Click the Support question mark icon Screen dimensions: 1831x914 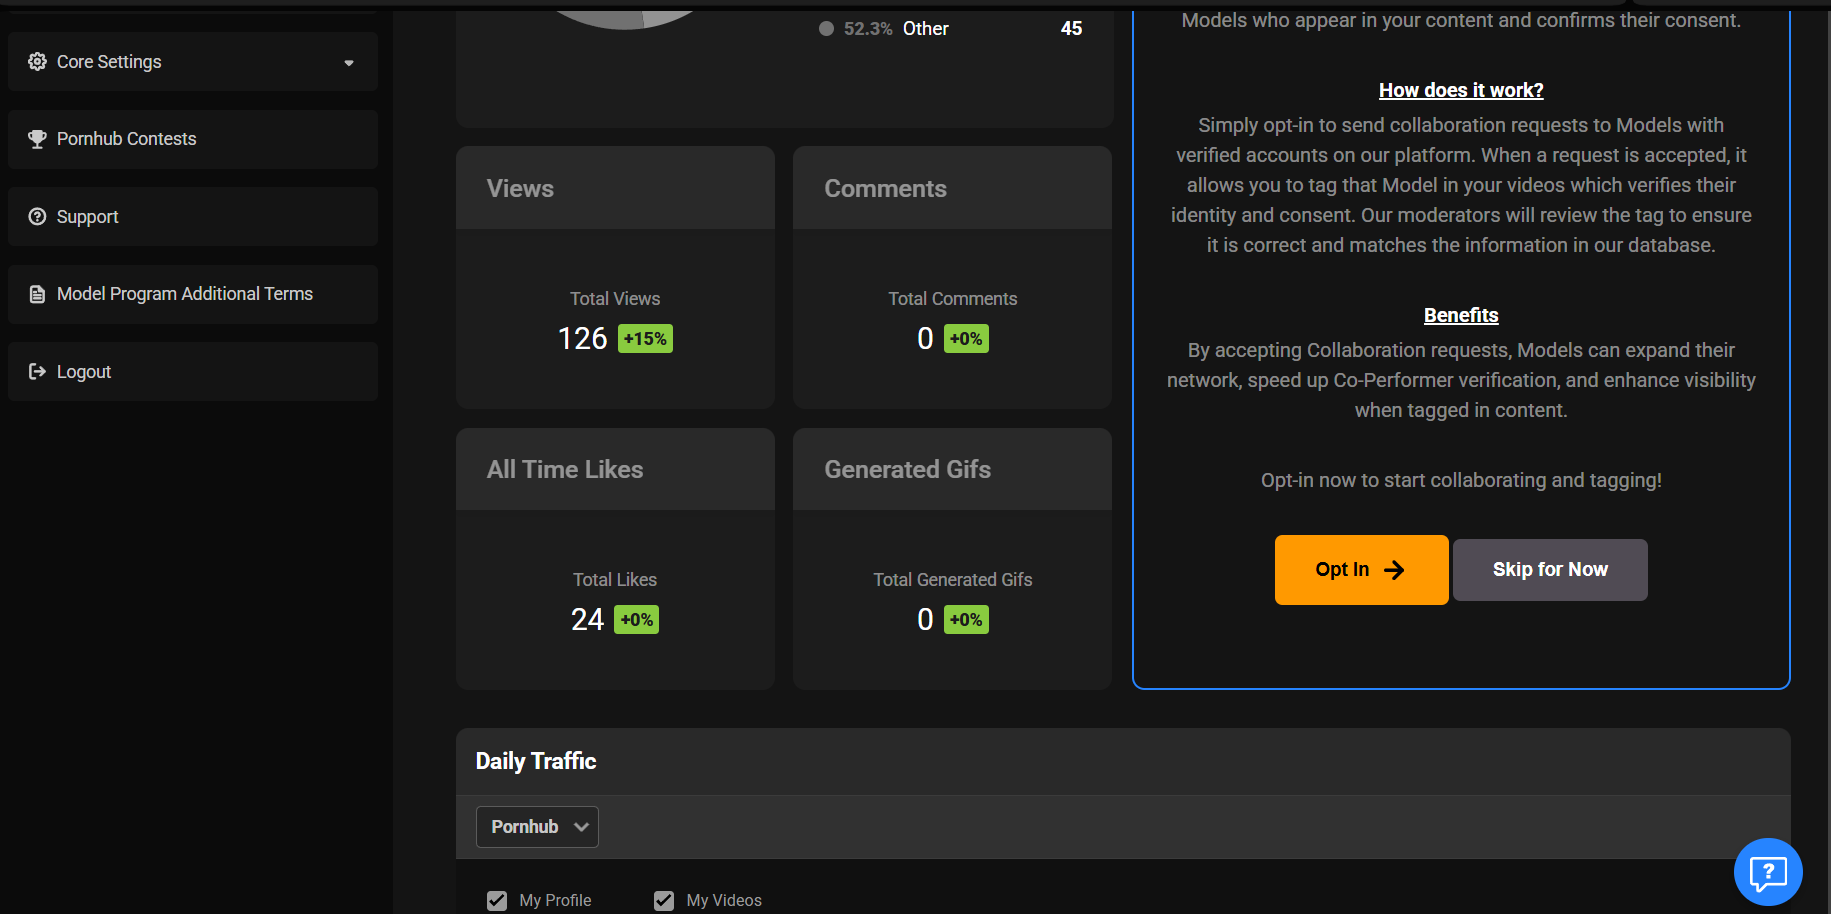(37, 217)
